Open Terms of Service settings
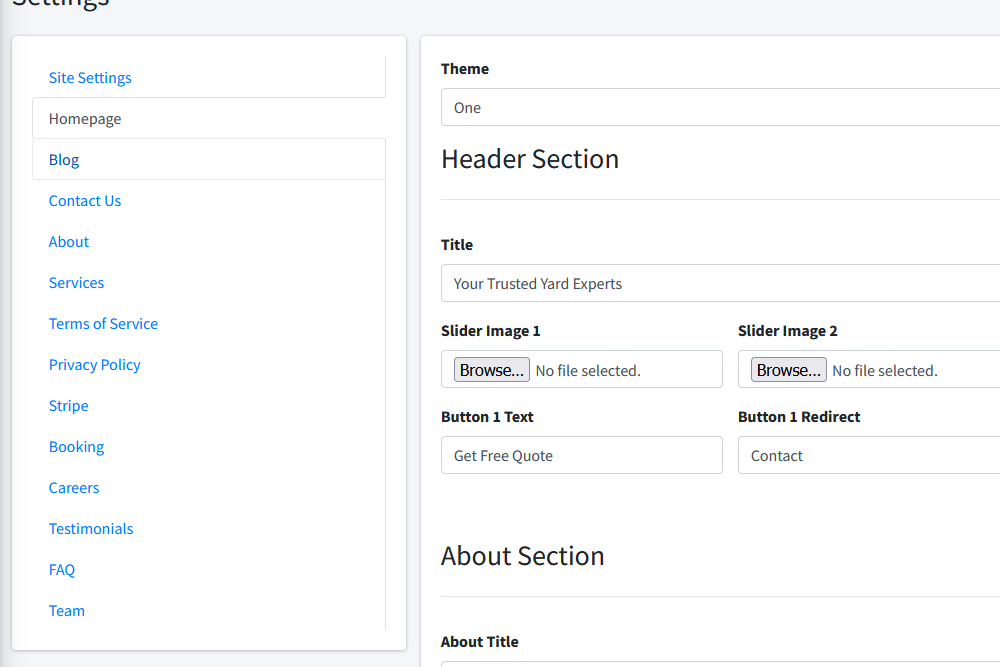Image resolution: width=1000 pixels, height=667 pixels. (103, 324)
